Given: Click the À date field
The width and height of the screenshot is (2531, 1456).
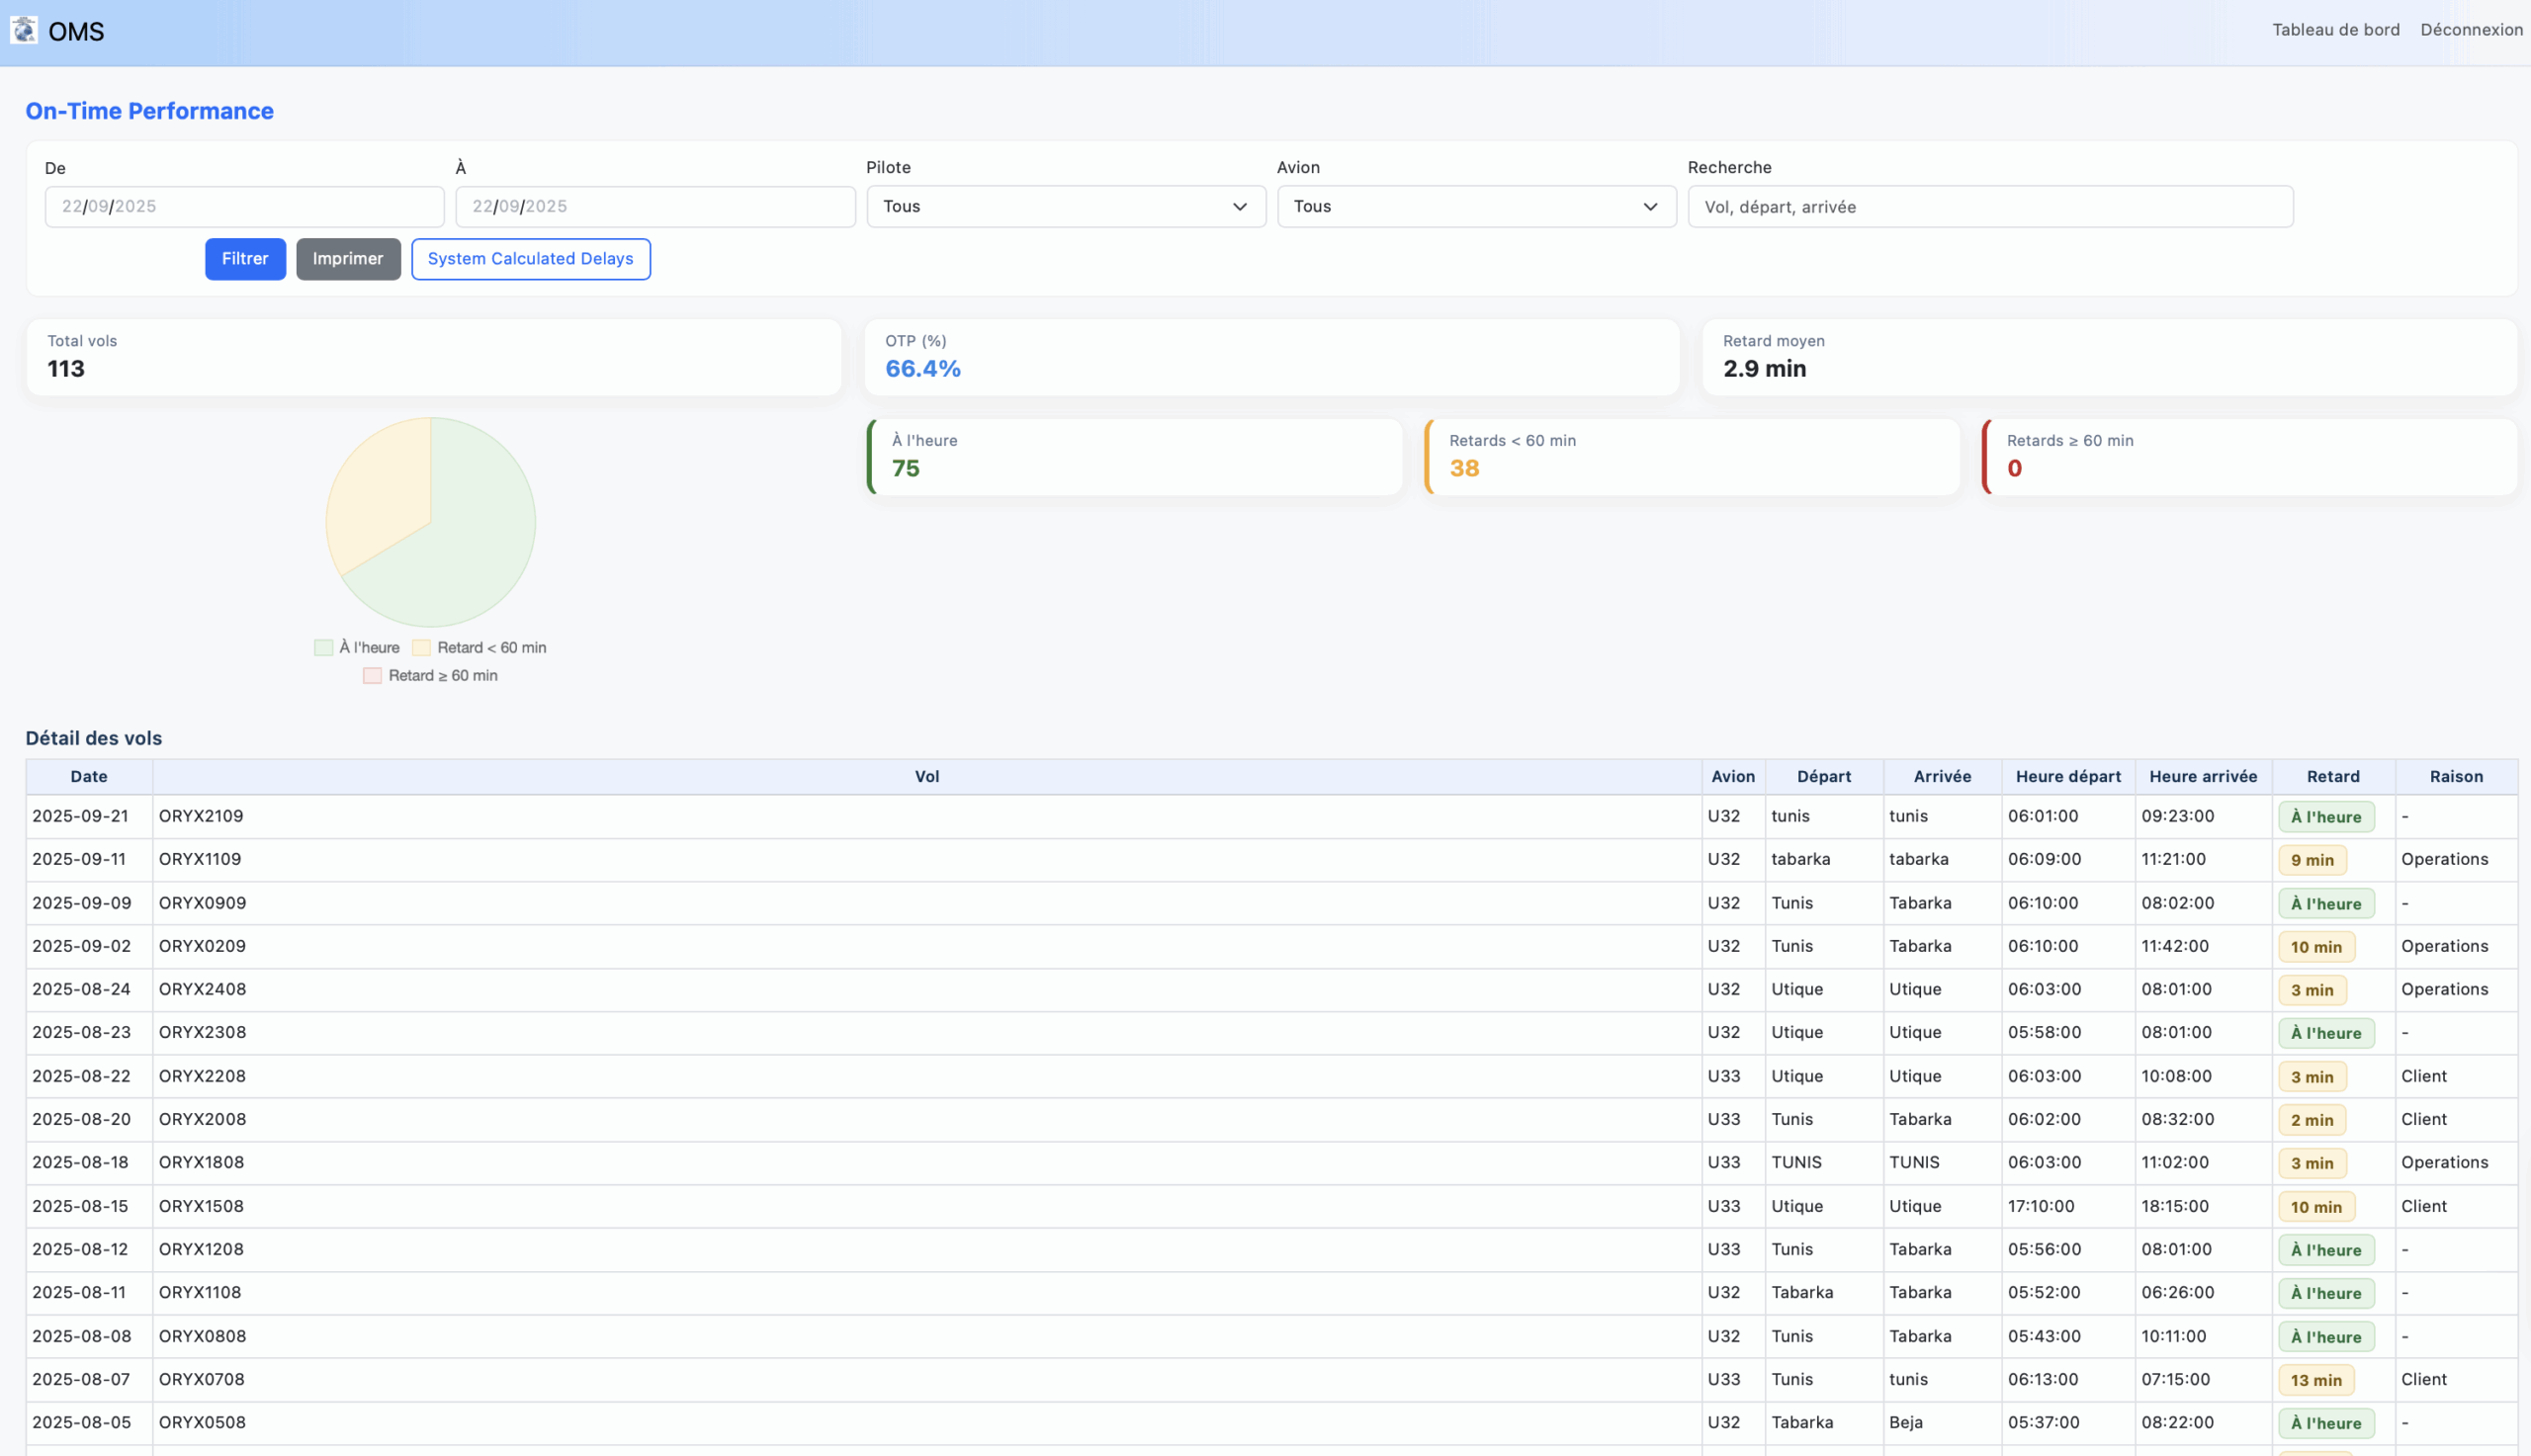Looking at the screenshot, I should 655,207.
